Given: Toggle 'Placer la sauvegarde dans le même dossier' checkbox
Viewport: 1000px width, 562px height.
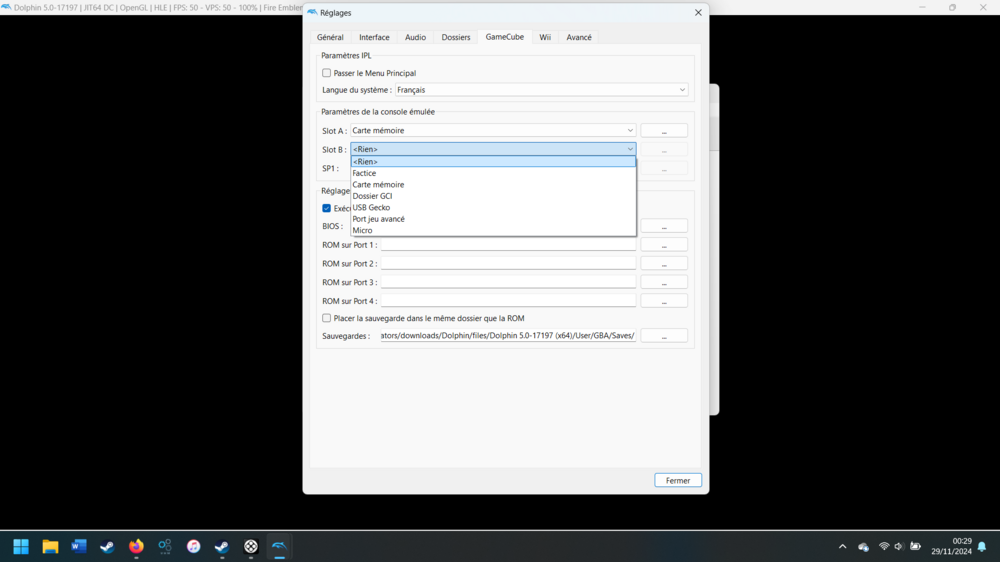Looking at the screenshot, I should [x=327, y=318].
